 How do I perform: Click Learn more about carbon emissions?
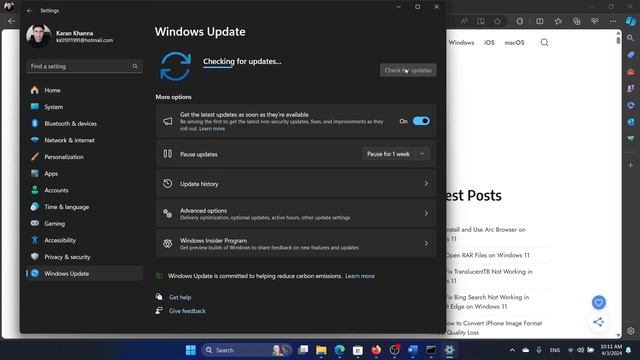pyautogui.click(x=360, y=276)
